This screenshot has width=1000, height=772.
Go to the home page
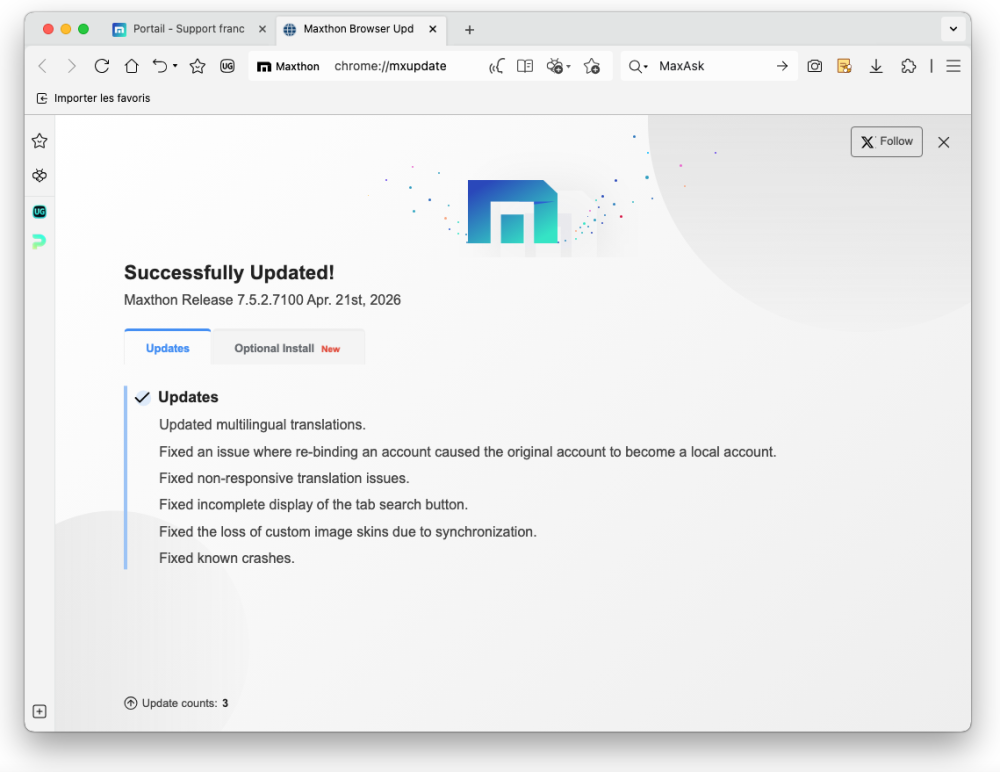(131, 66)
